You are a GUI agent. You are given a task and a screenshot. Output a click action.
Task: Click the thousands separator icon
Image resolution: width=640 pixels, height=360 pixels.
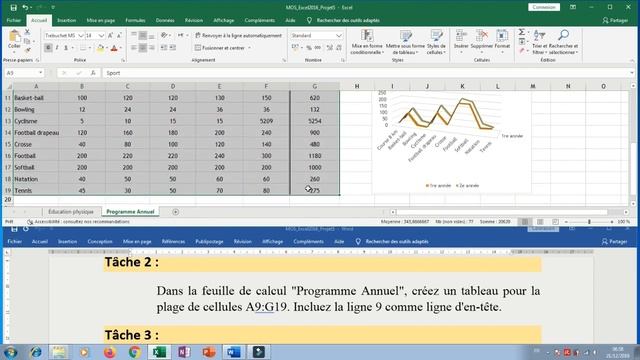(x=318, y=48)
